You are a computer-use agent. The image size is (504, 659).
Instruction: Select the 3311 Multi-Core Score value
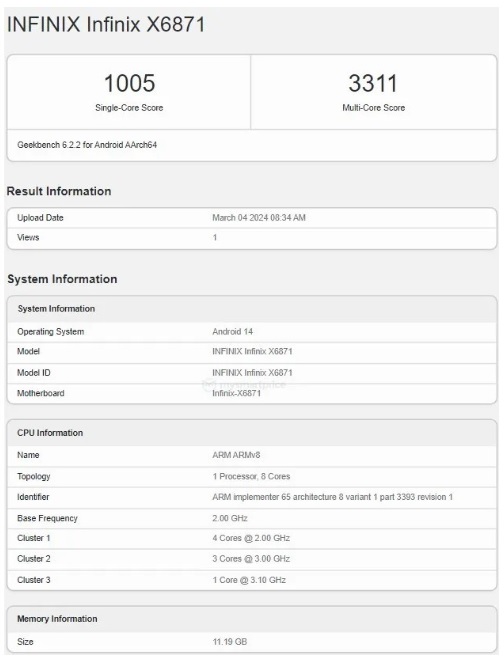click(373, 83)
